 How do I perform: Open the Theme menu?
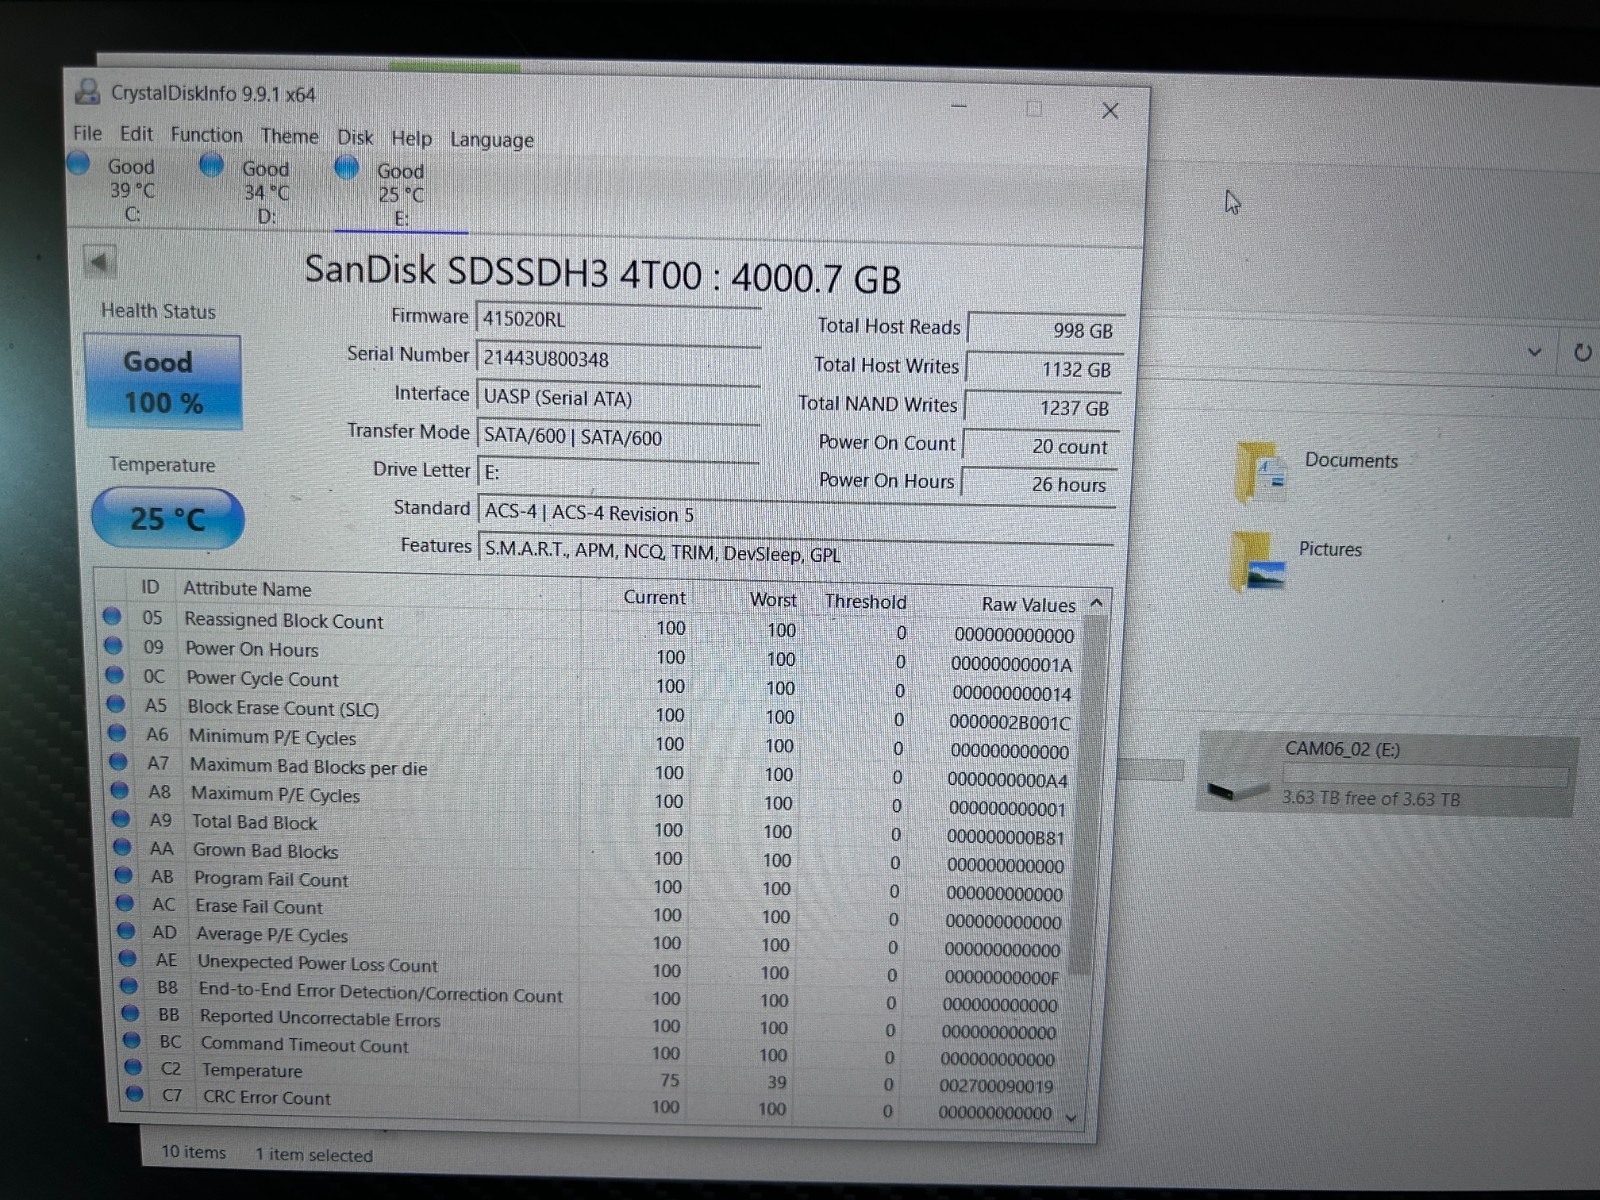coord(290,136)
